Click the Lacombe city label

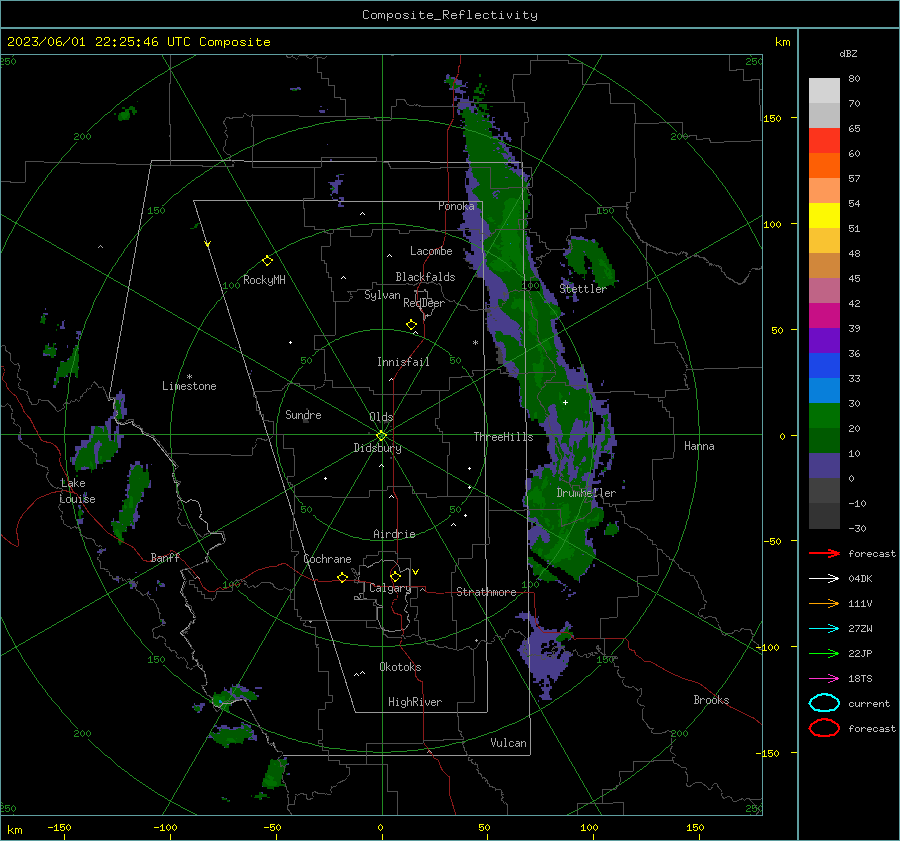coord(431,251)
